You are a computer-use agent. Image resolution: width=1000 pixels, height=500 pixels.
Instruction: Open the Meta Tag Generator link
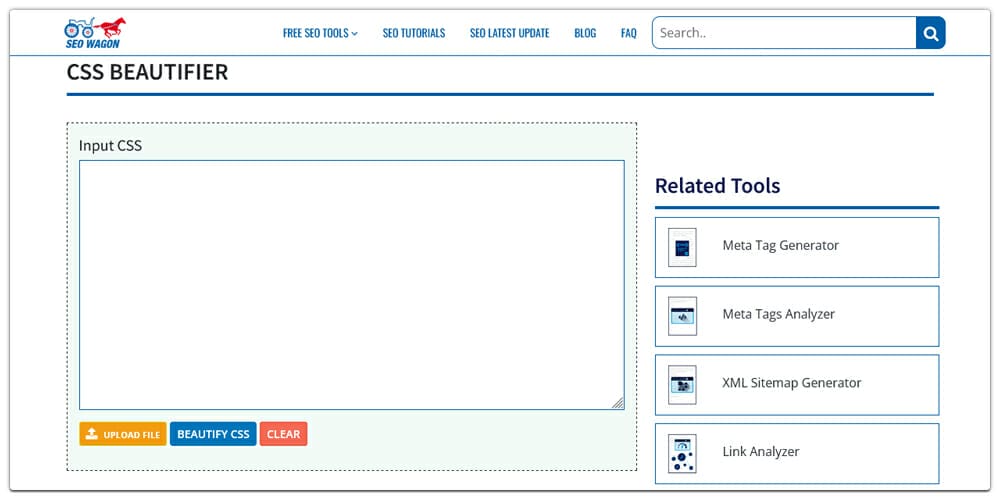pyautogui.click(x=780, y=246)
